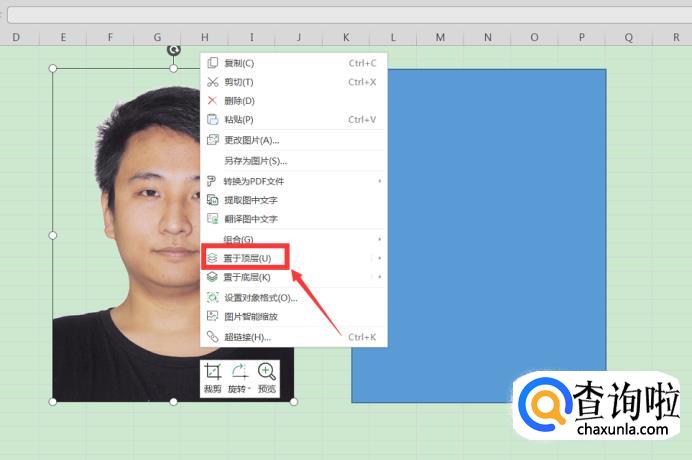Expand submenu arrow of 置于底层(K)
692x460 pixels.
pyautogui.click(x=379, y=277)
